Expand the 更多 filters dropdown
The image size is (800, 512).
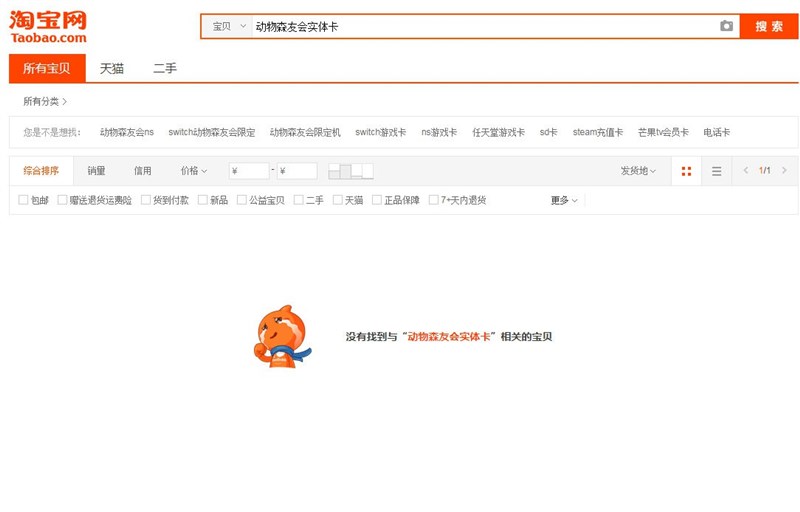pos(564,200)
